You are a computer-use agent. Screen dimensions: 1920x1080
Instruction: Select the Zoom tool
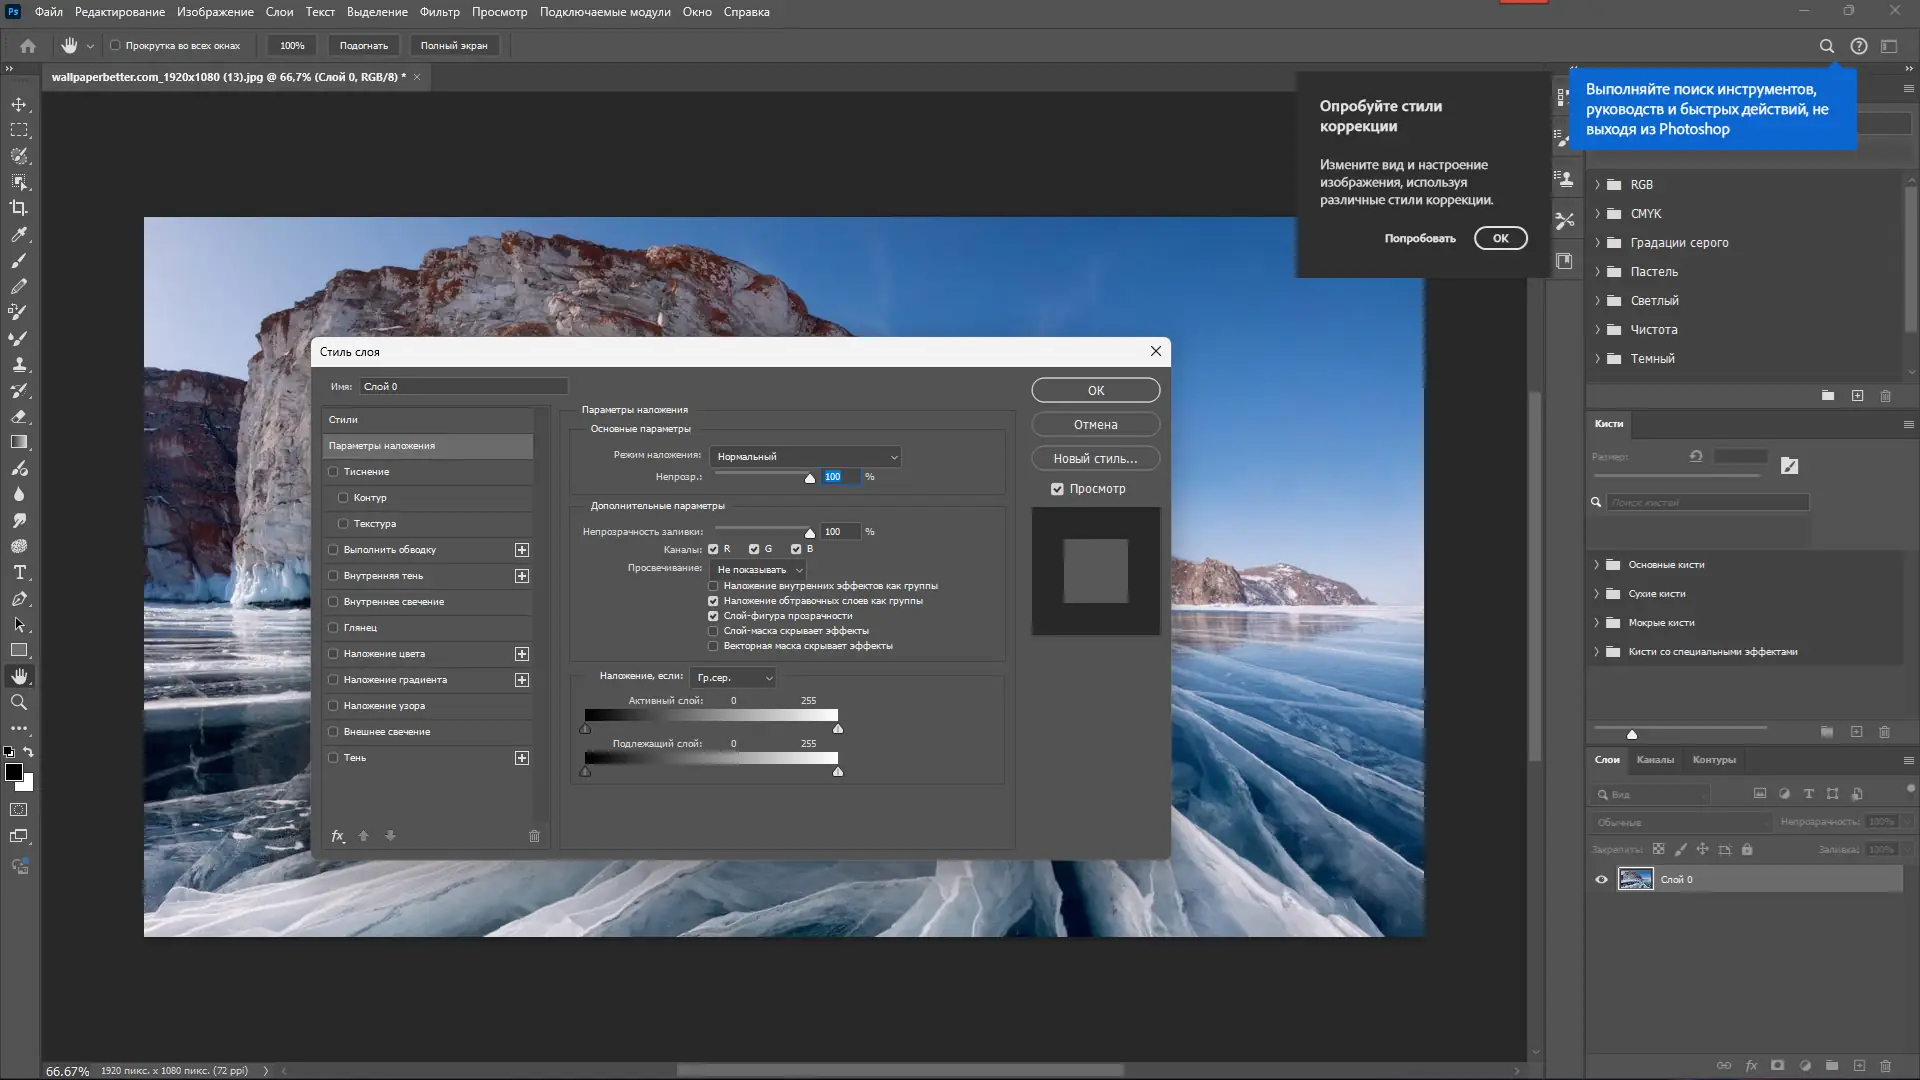pos(19,703)
